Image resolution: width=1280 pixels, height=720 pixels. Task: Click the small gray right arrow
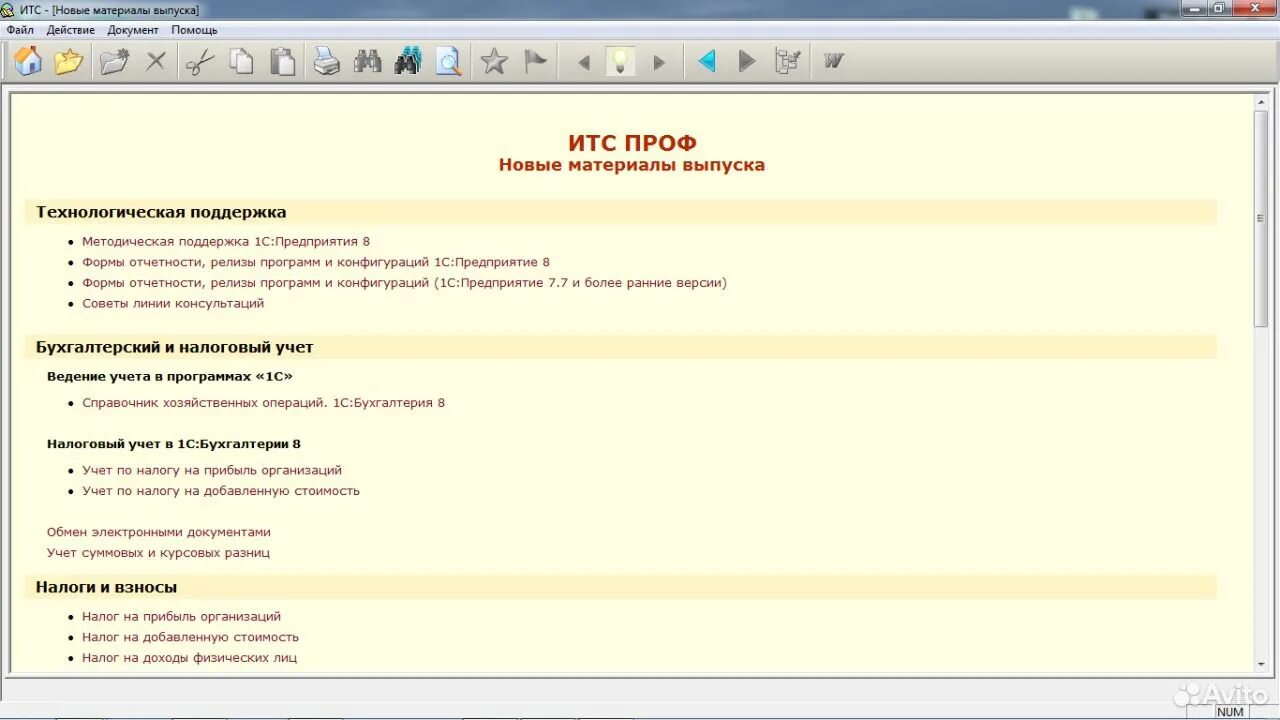pos(659,63)
